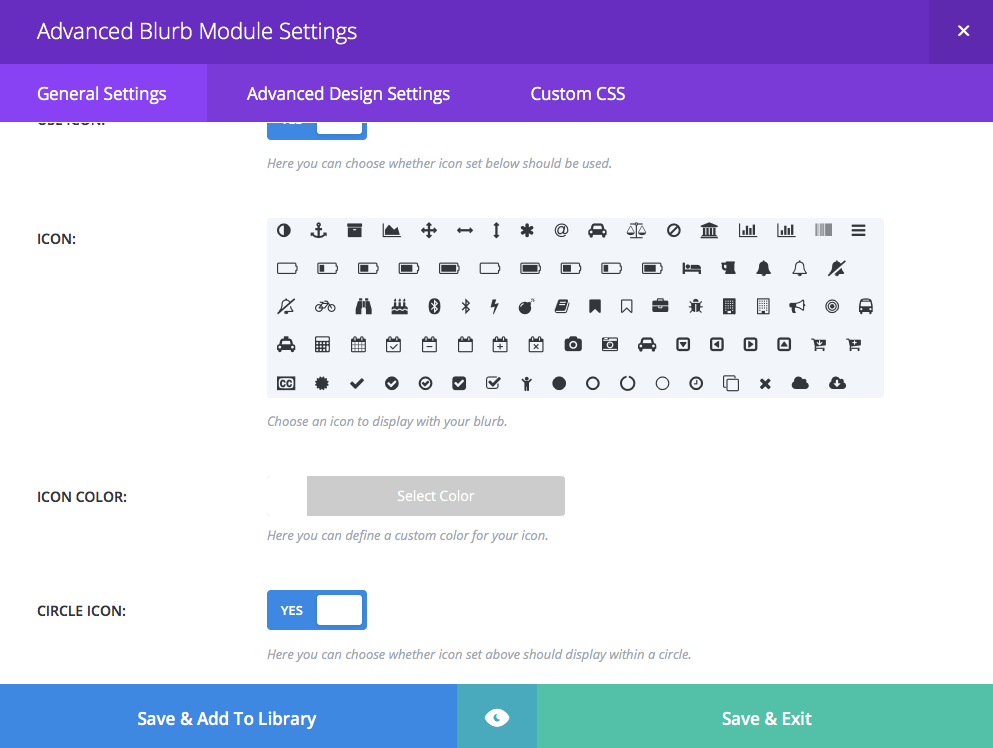Switch the Use Icon toggle
Viewport: 993px width, 748px height.
316,128
